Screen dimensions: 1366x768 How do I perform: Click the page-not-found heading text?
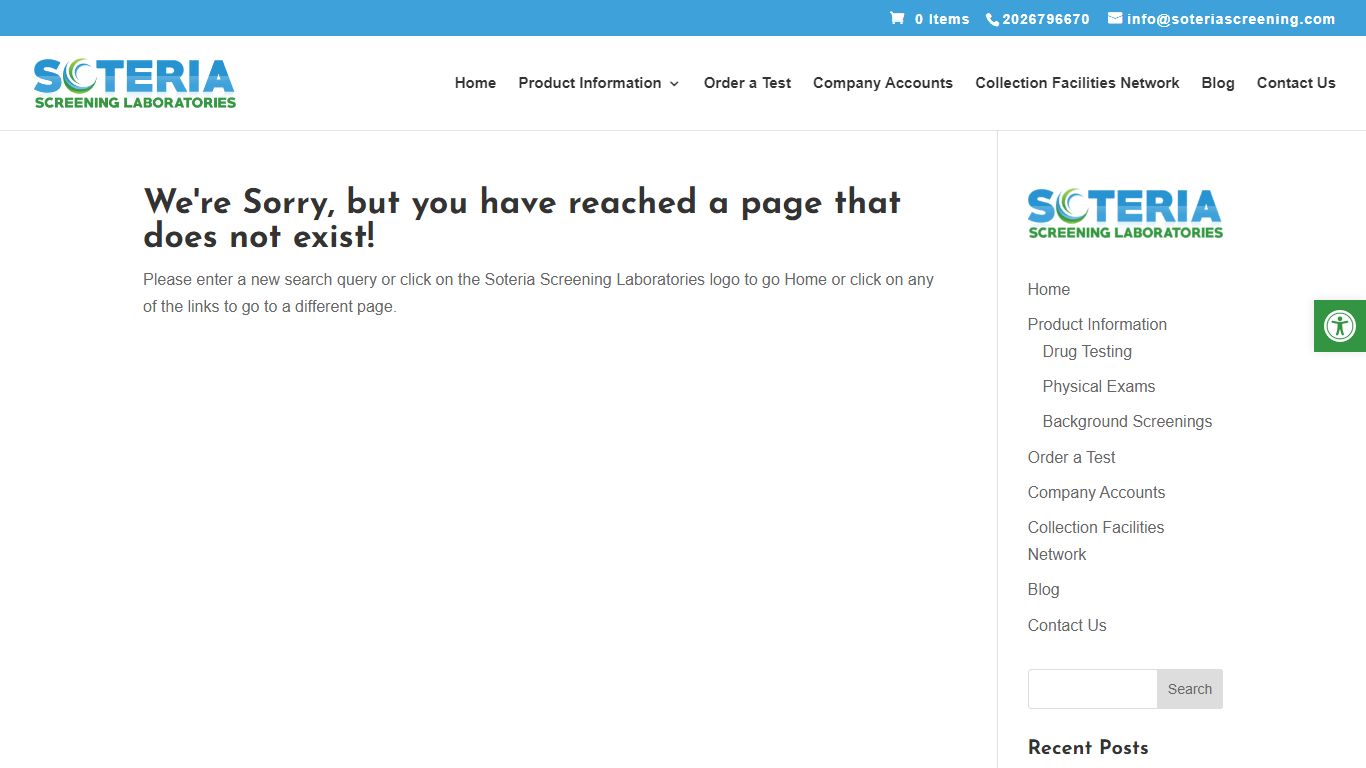coord(522,219)
